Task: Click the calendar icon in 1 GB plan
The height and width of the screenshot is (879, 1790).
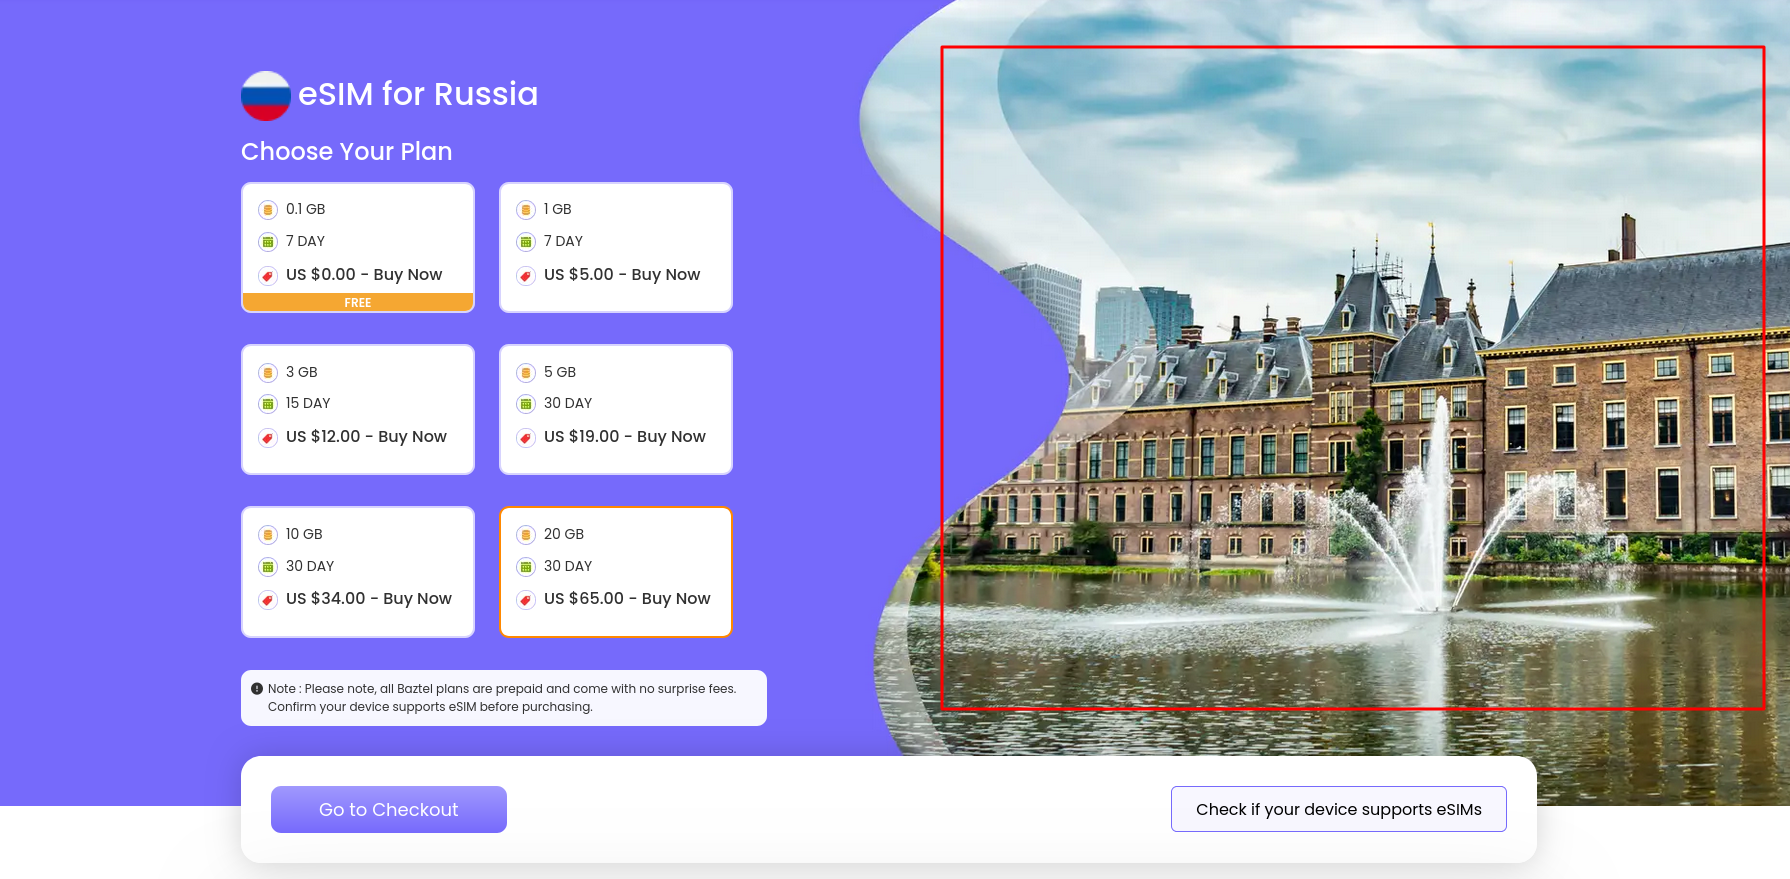Action: (x=526, y=242)
